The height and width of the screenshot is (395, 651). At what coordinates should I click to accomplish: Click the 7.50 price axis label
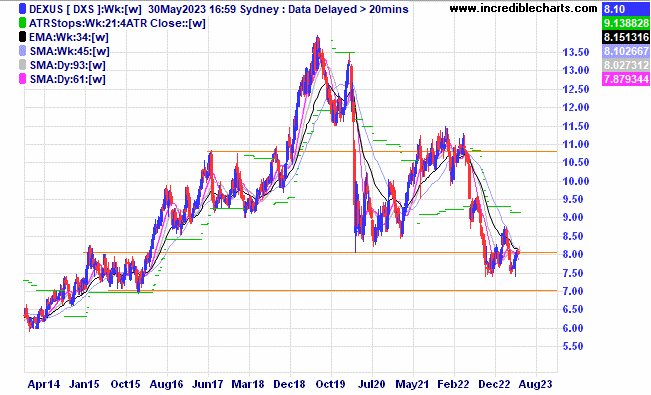[x=573, y=273]
